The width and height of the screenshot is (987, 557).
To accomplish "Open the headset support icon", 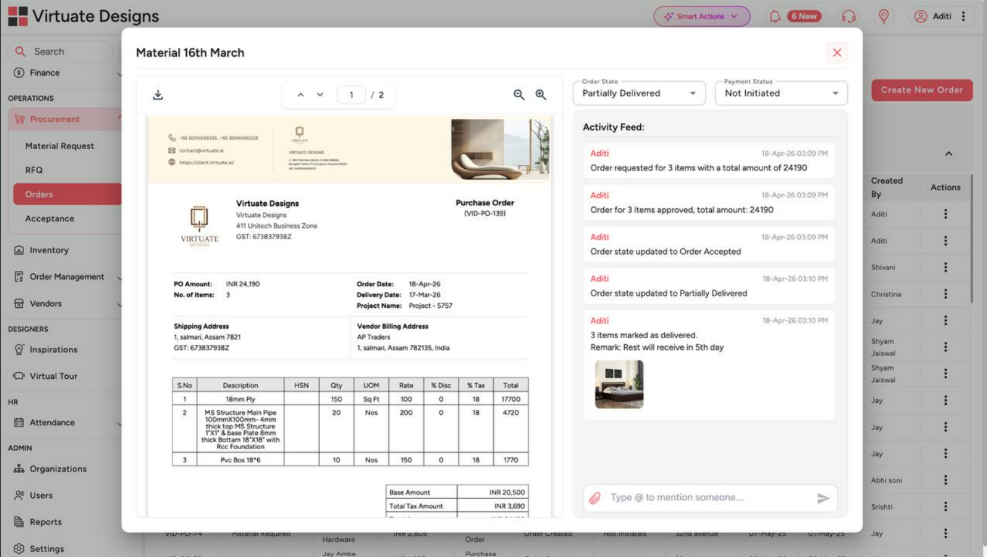I will pyautogui.click(x=849, y=16).
